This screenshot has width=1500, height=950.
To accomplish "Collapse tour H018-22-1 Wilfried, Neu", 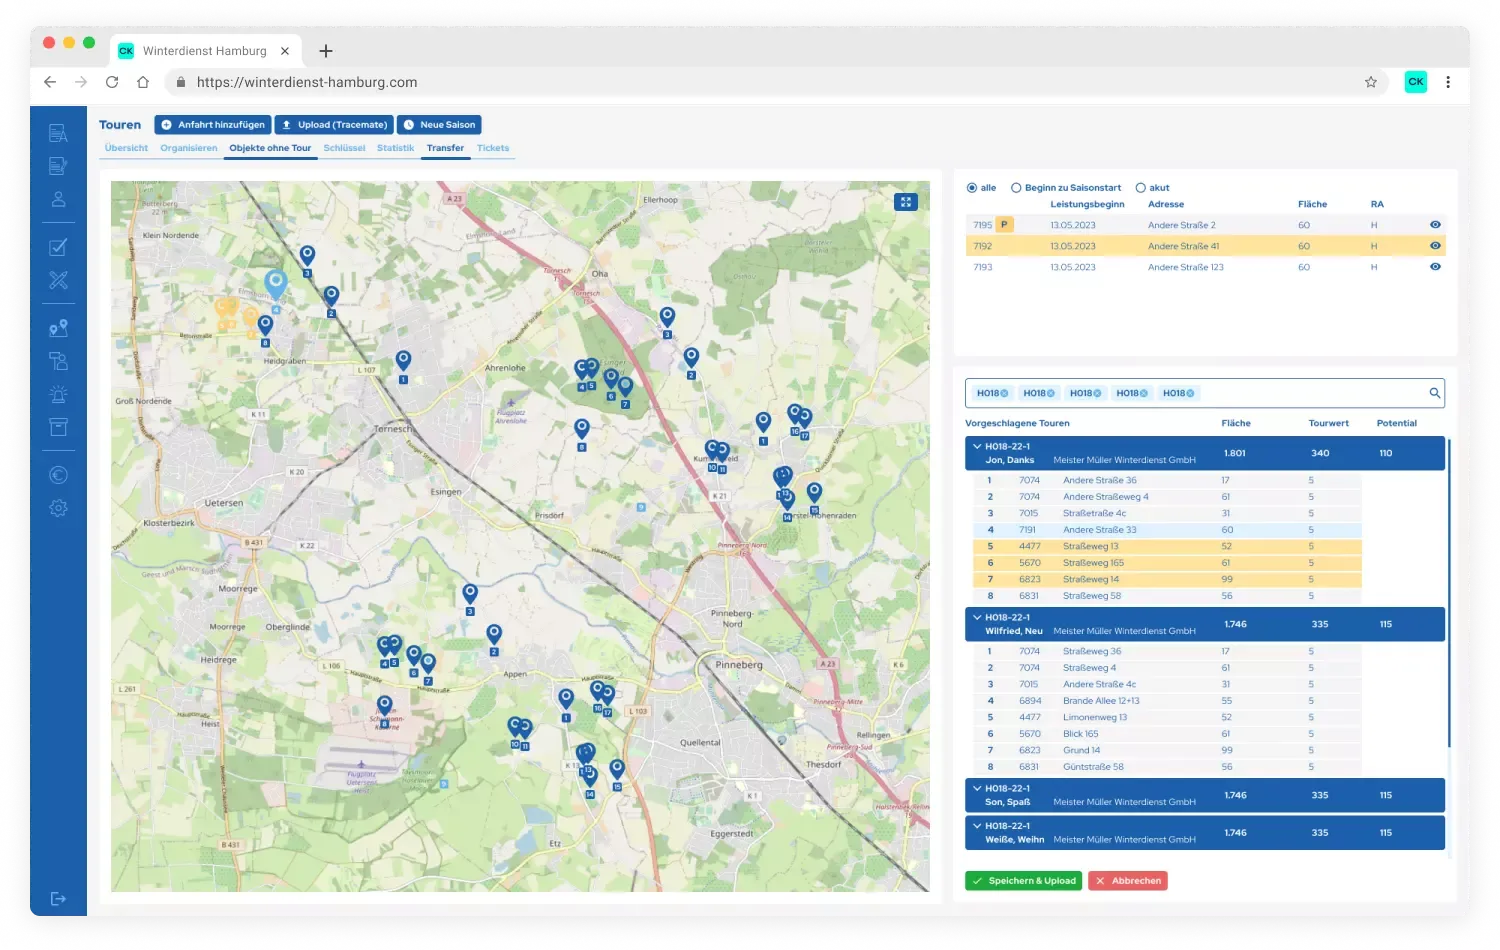I will pos(977,618).
